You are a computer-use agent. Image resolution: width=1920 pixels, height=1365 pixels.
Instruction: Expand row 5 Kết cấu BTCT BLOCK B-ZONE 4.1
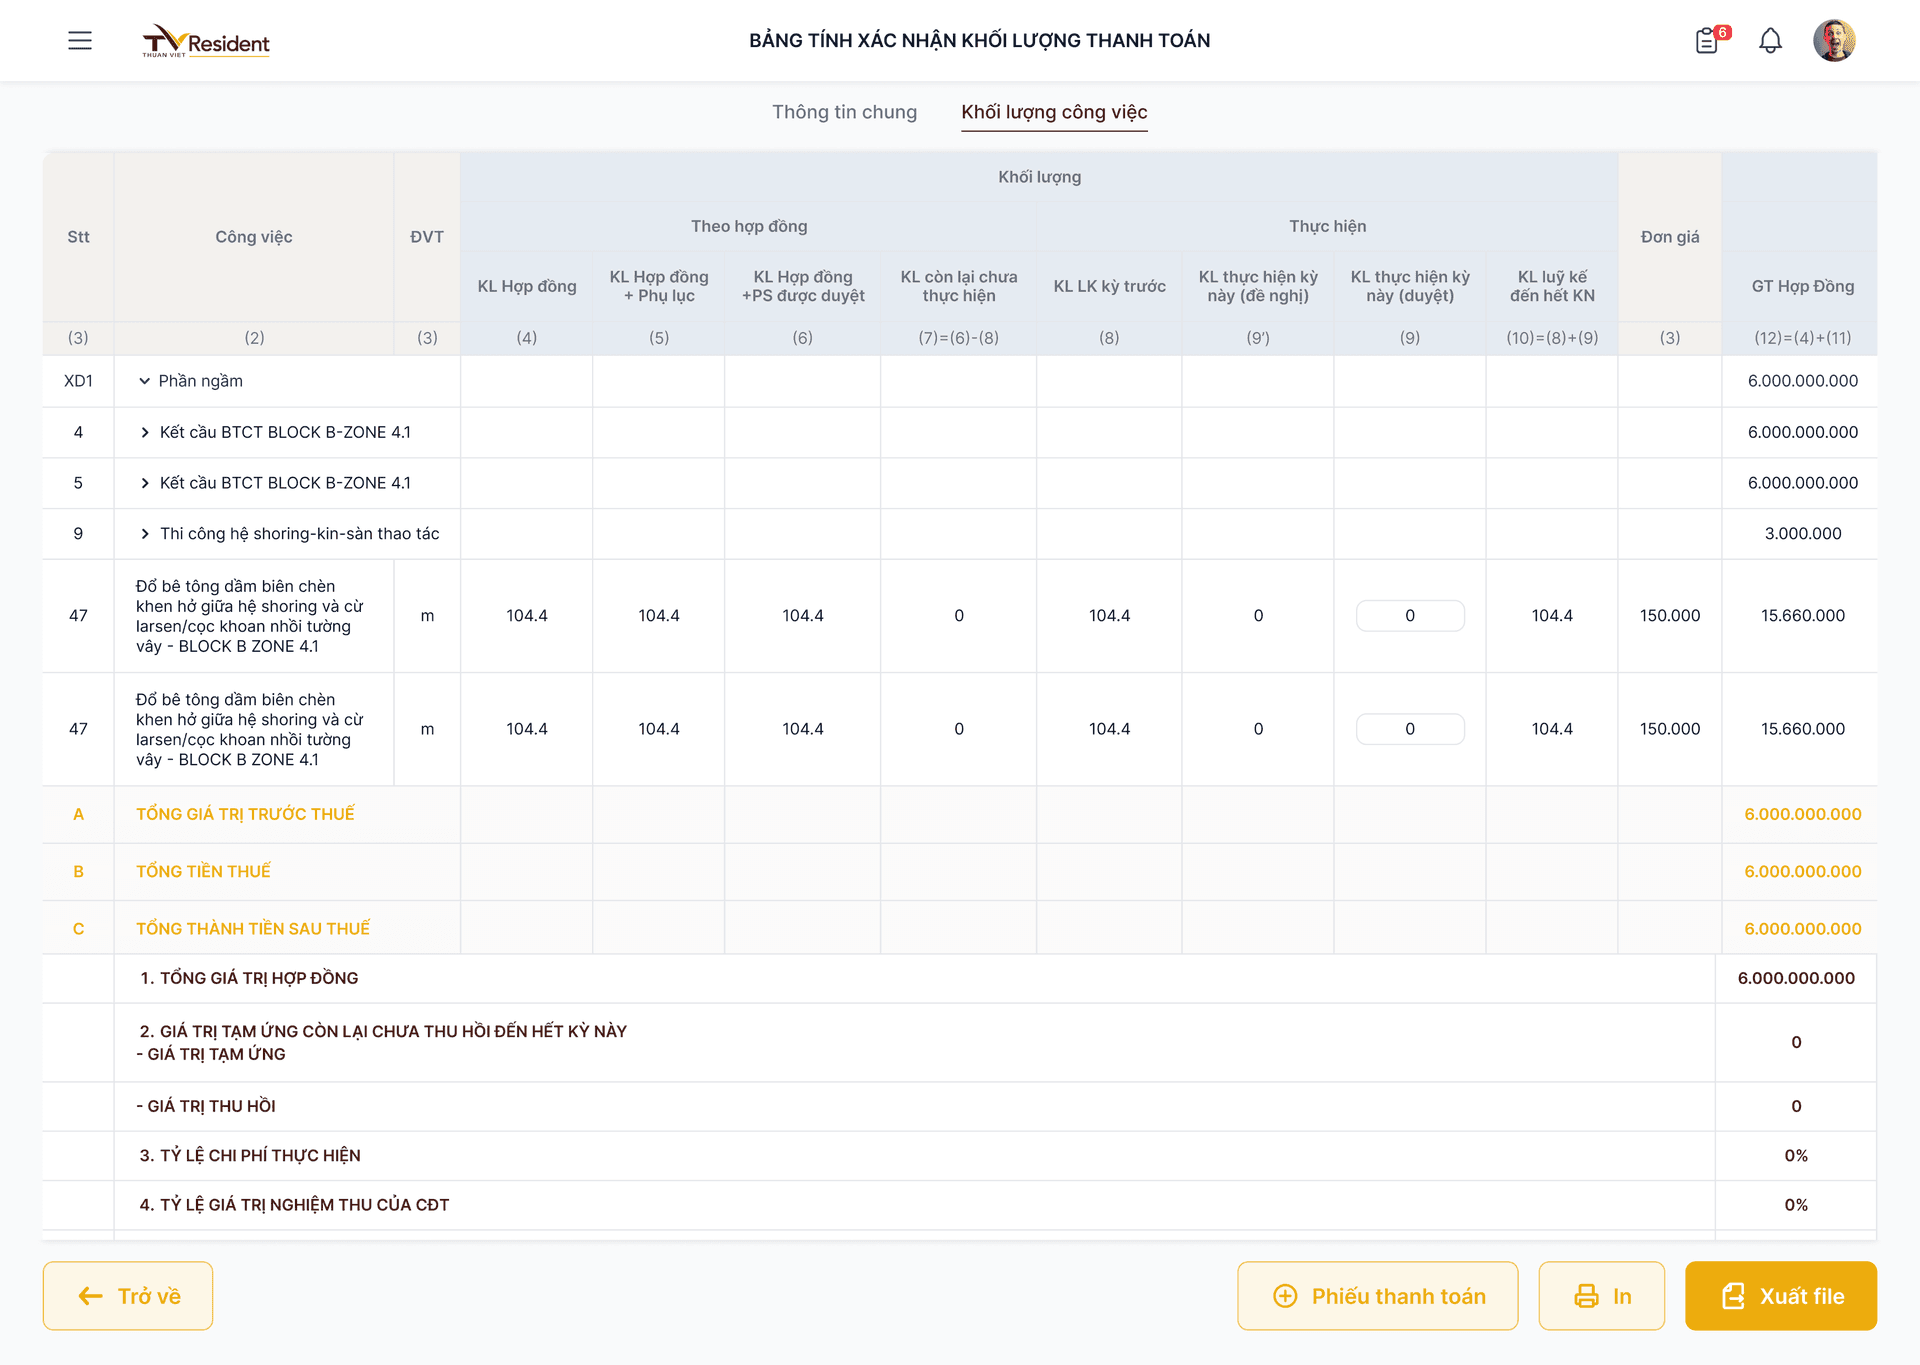(145, 483)
